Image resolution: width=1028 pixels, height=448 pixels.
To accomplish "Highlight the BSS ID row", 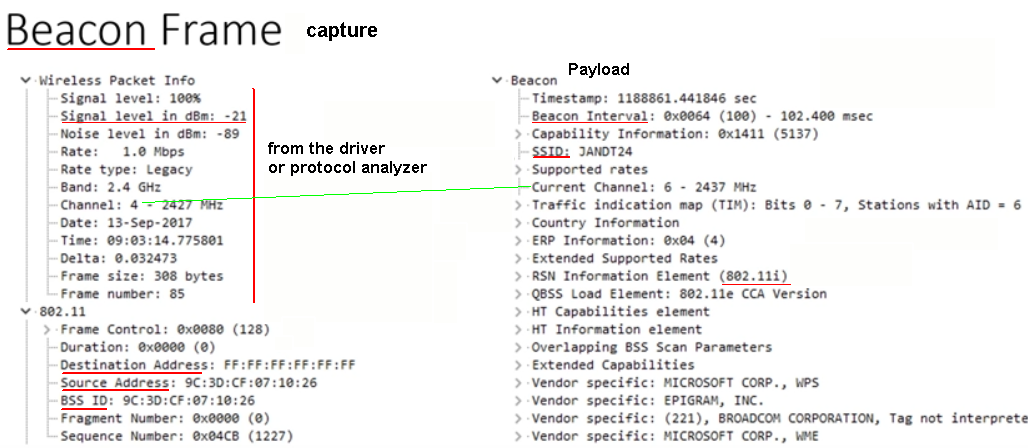I will click(x=161, y=401).
